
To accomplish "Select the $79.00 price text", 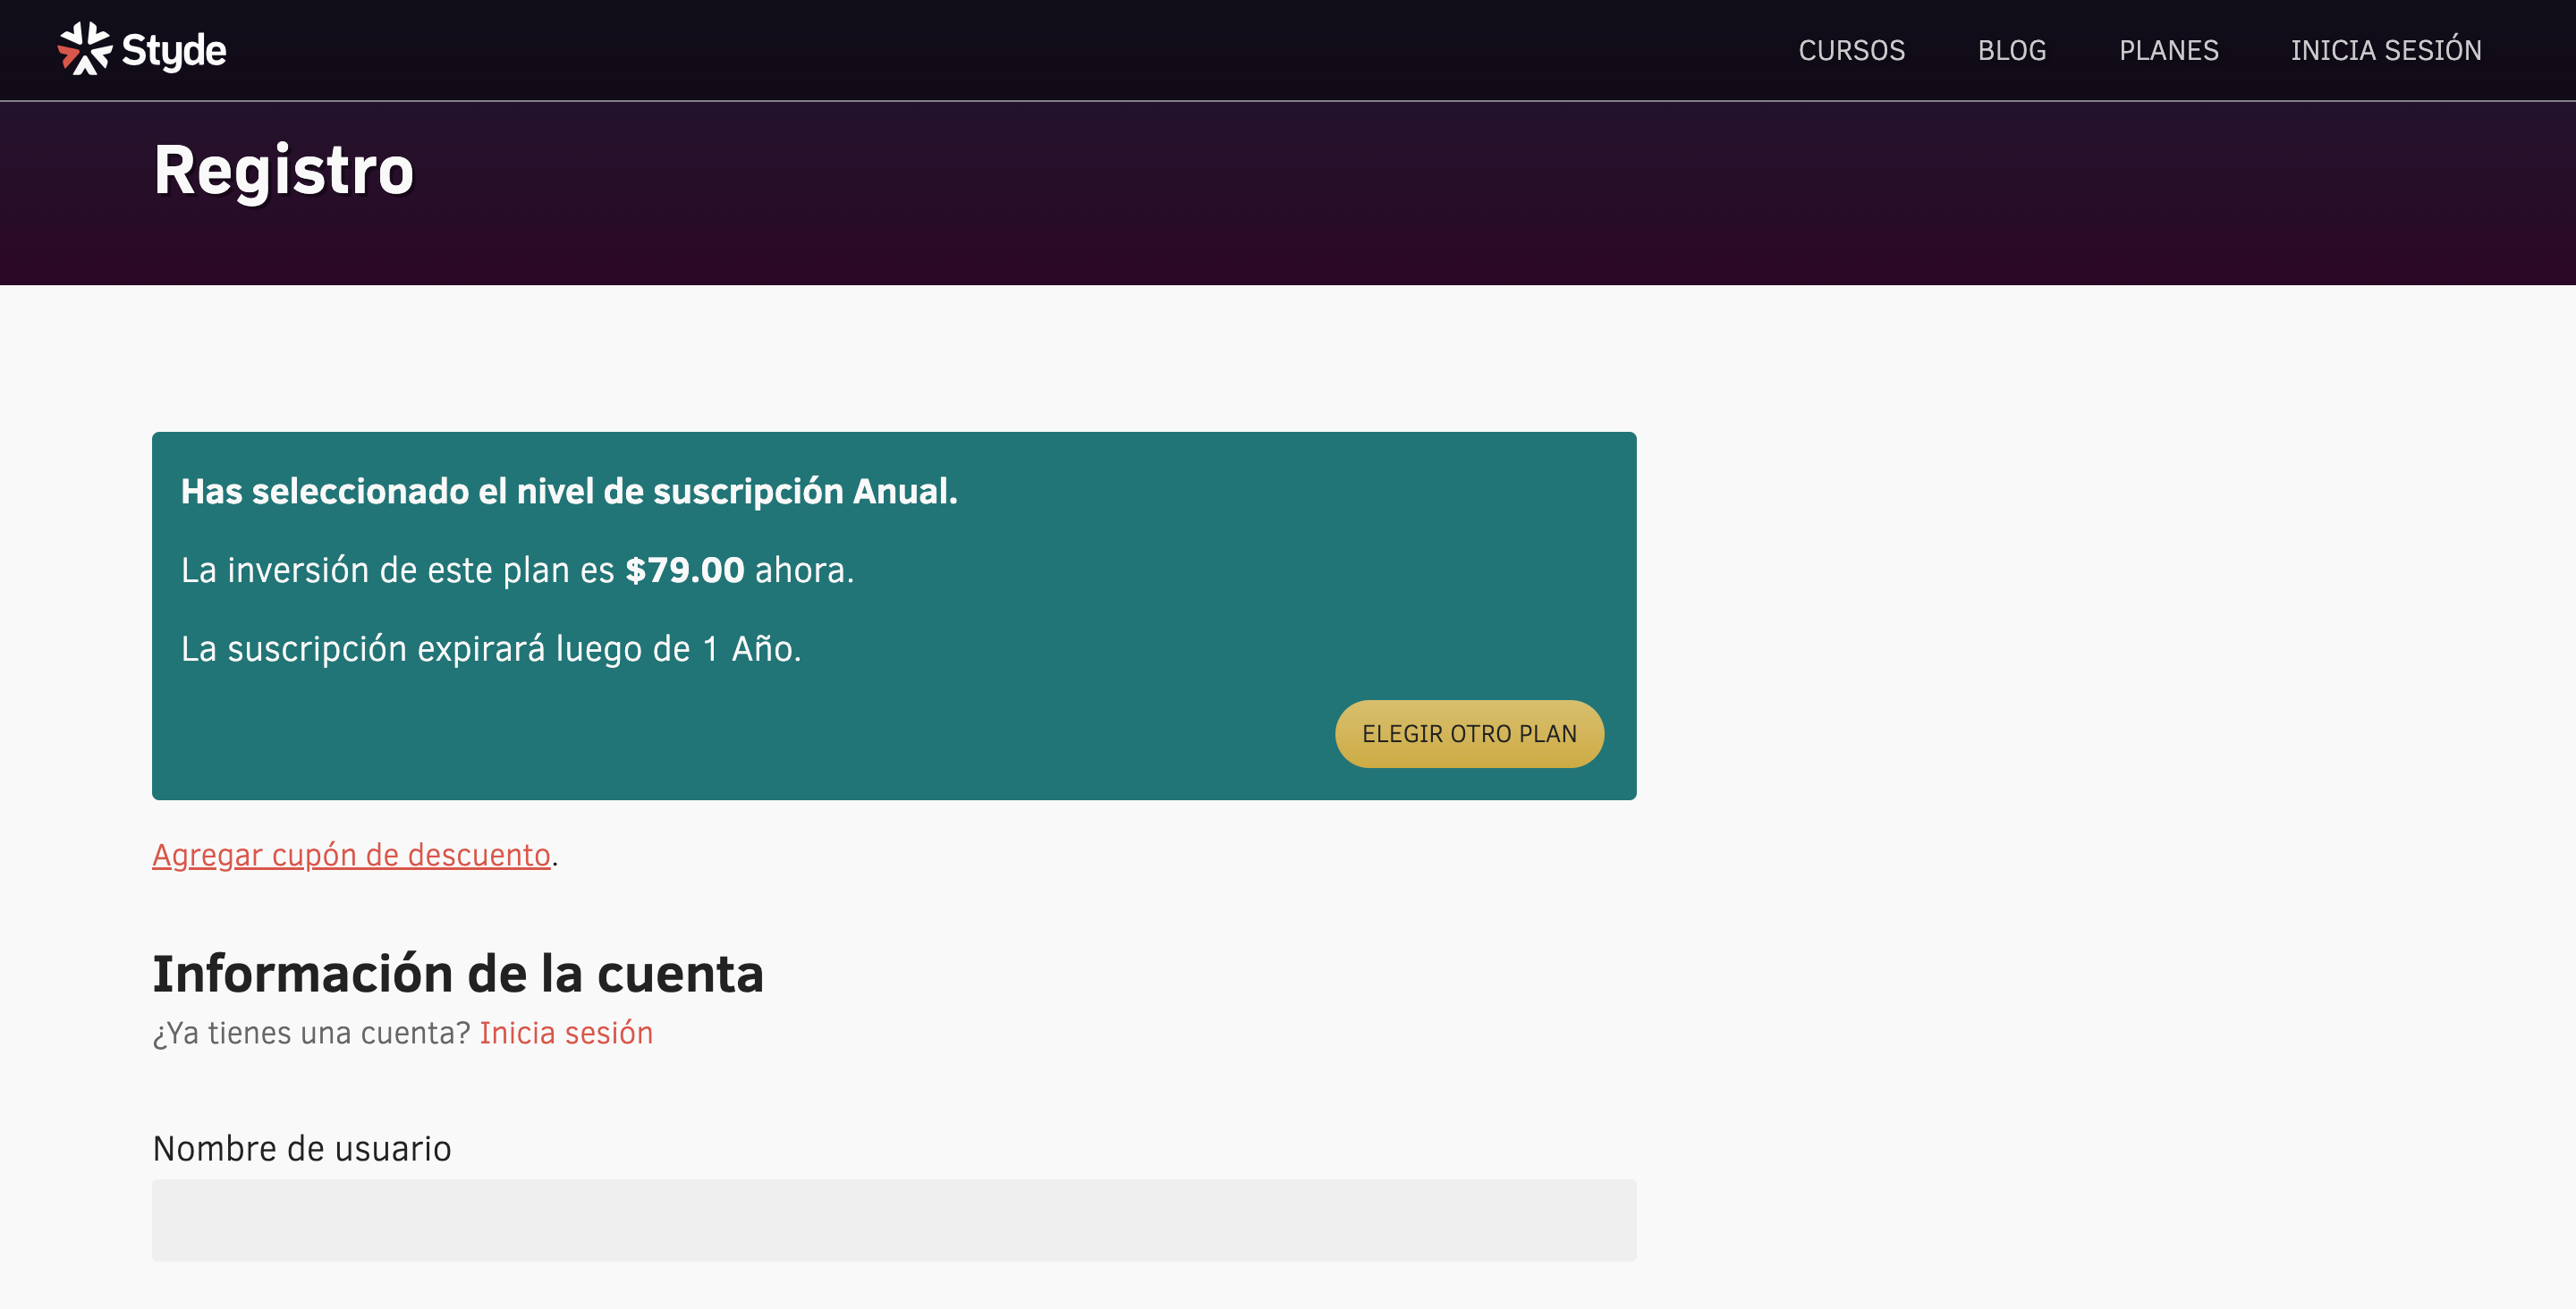I will [685, 570].
